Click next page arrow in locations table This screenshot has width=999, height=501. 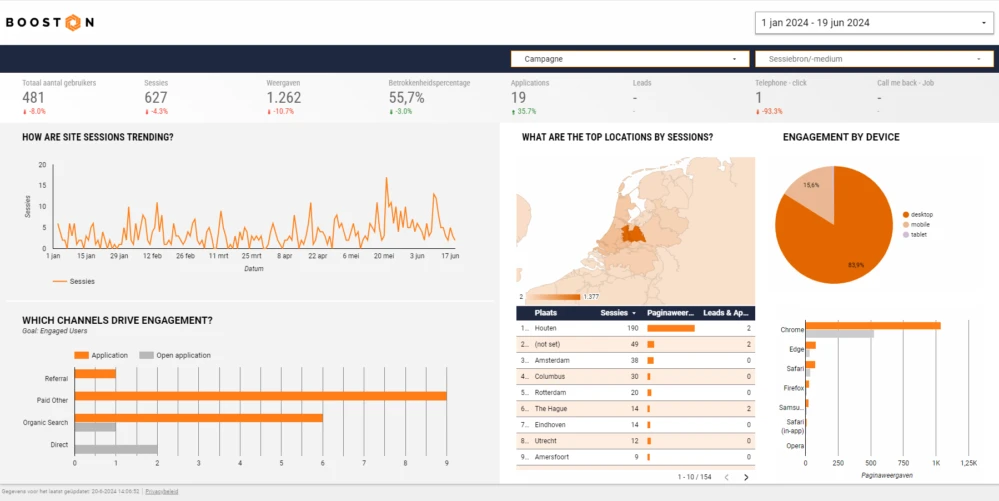pos(746,477)
